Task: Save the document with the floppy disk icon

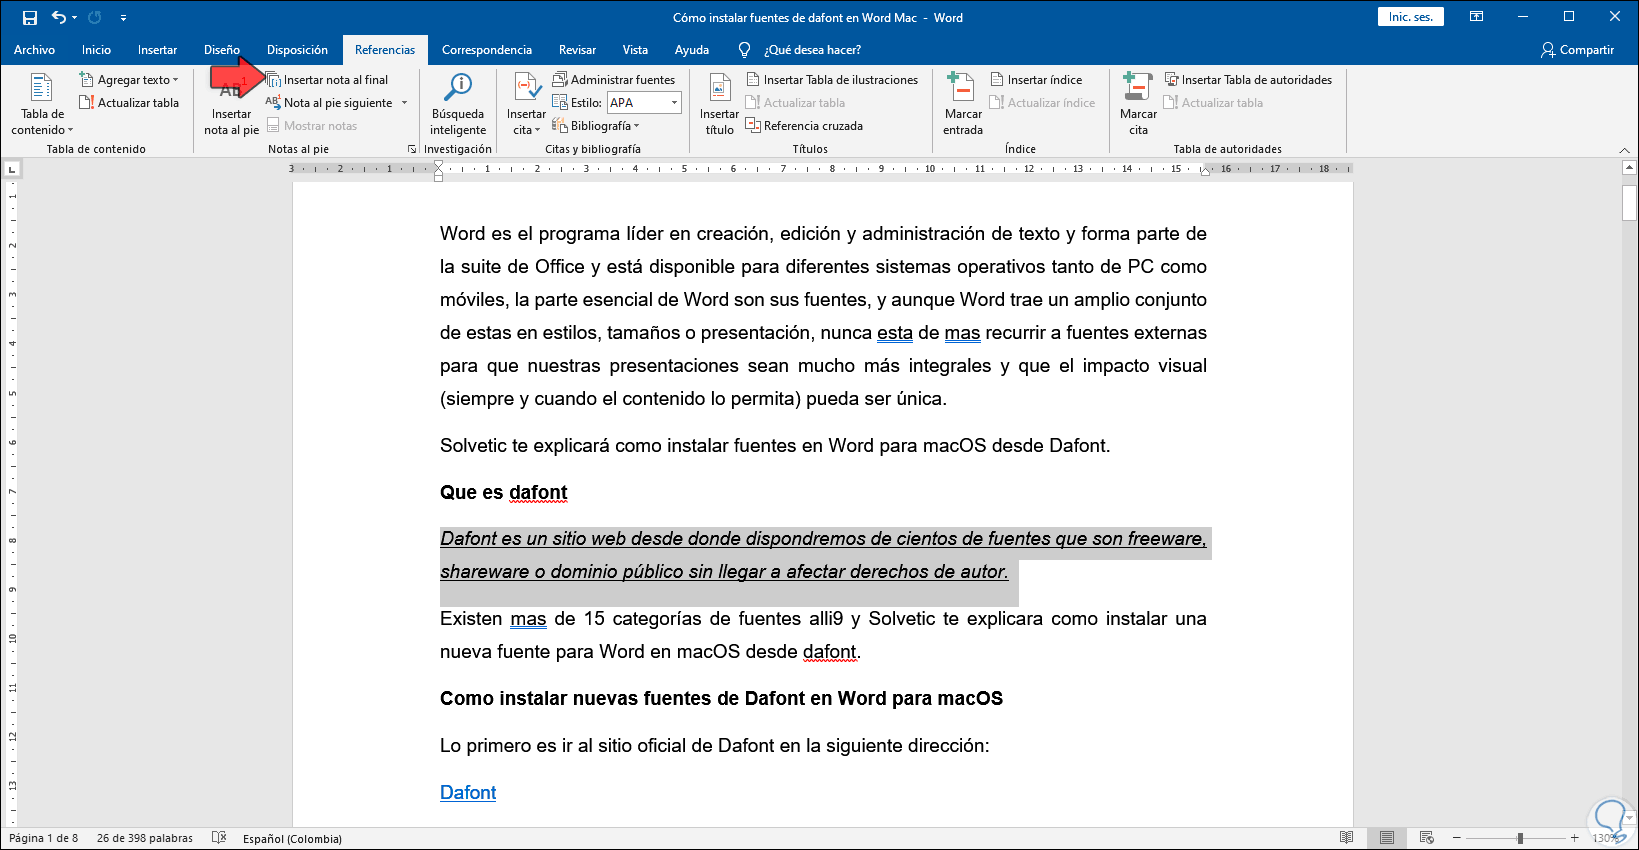Action: pyautogui.click(x=30, y=17)
